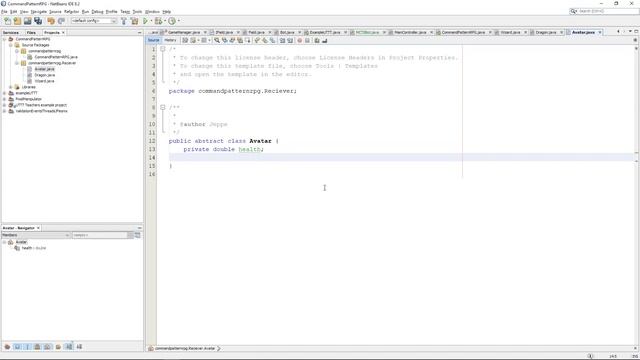The height and width of the screenshot is (360, 640).
Task: Expand the Libraries tree node
Action: 11,87
